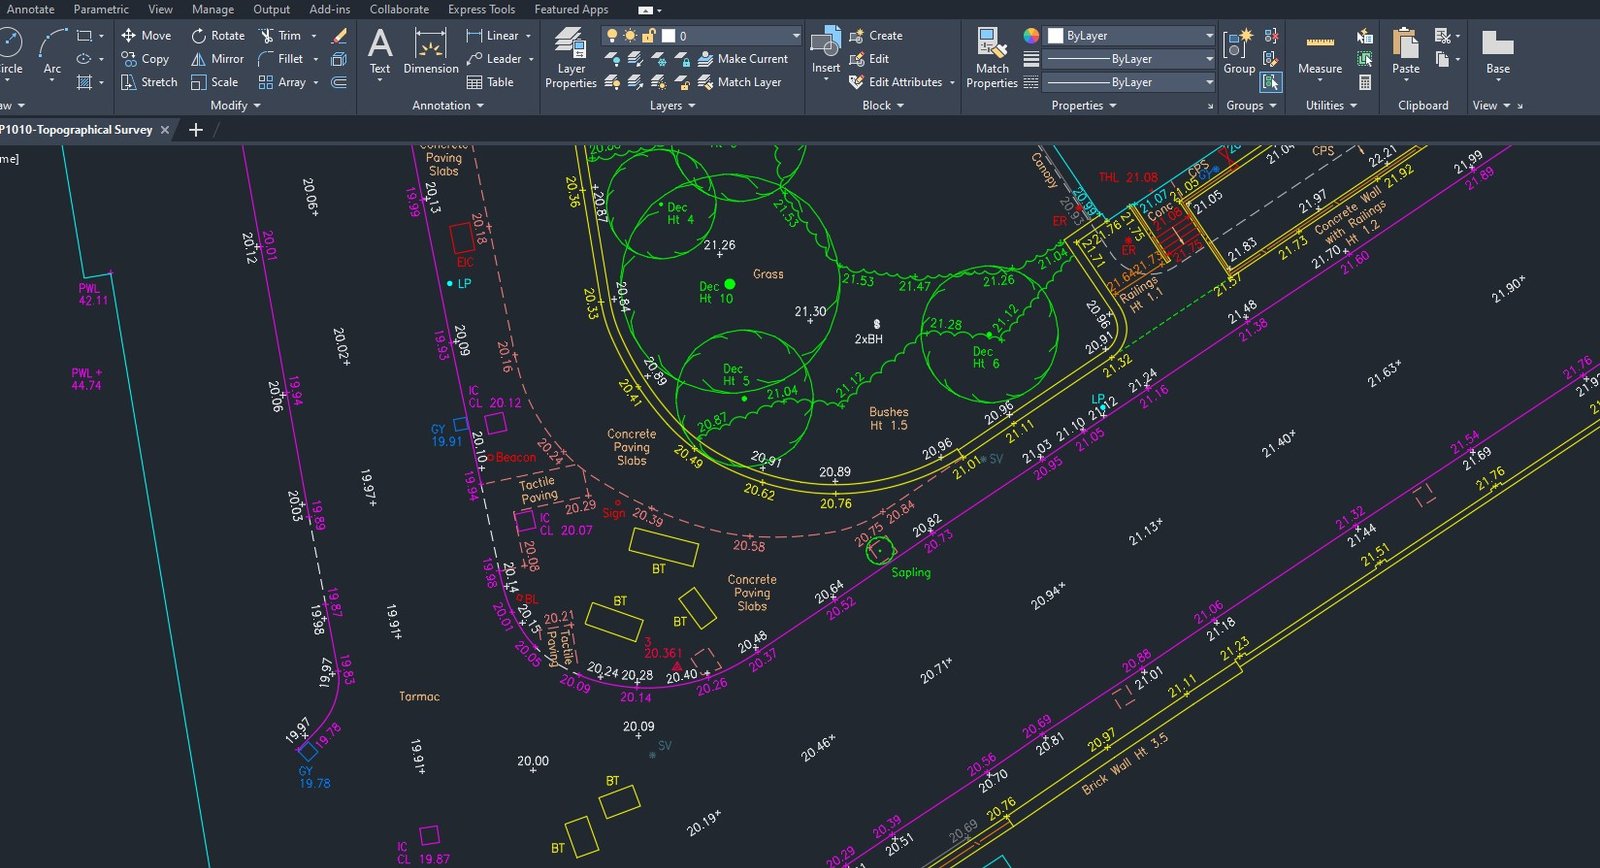Open the ByLayer color dropdown
This screenshot has width=1600, height=868.
tap(1130, 36)
